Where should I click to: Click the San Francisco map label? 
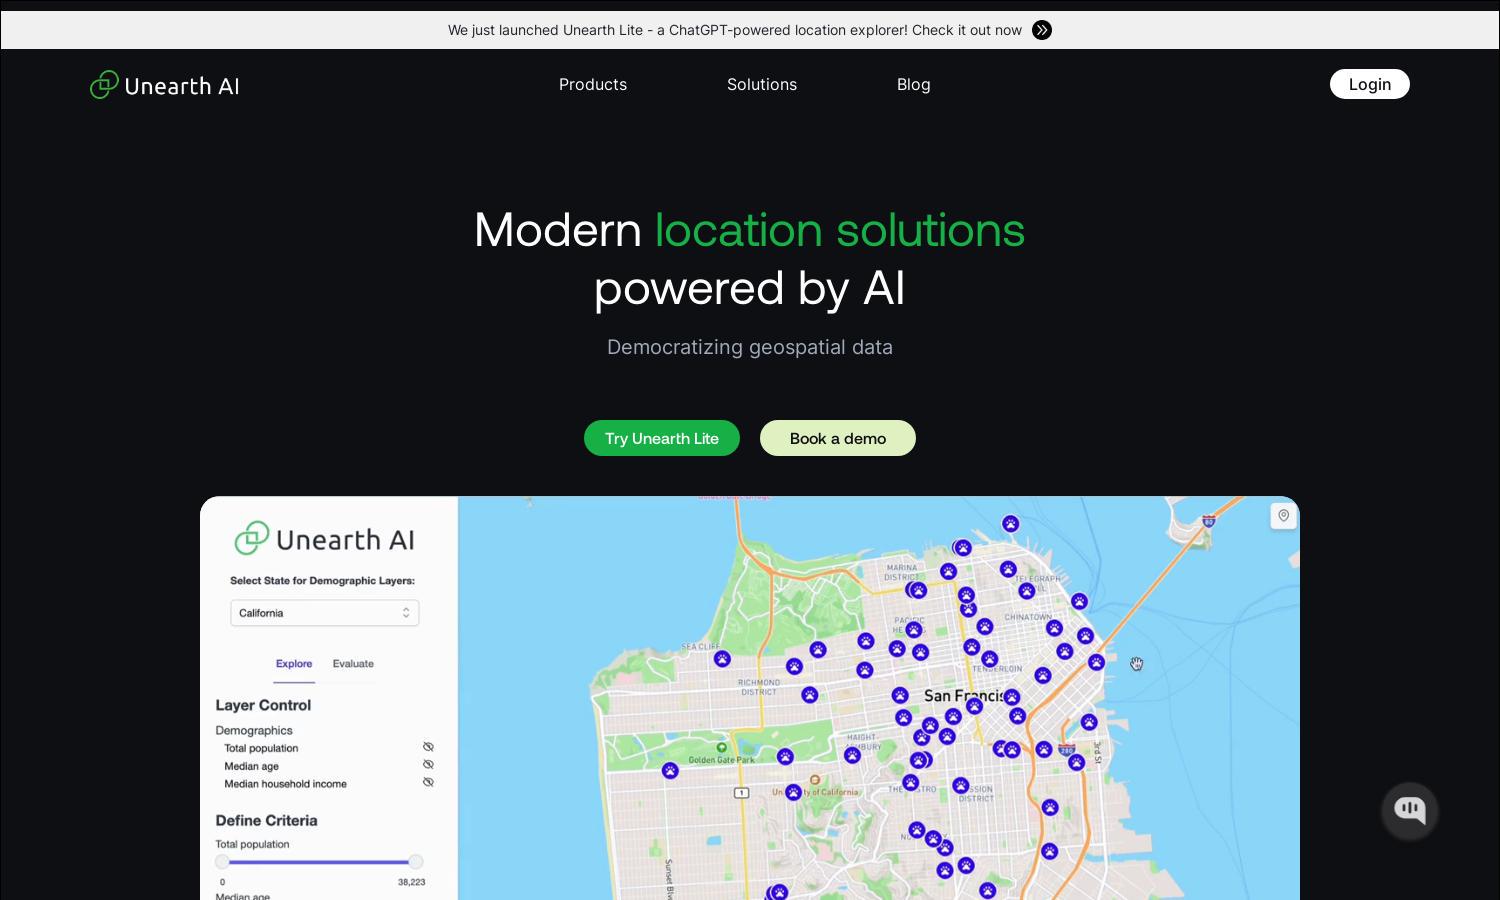pos(963,696)
